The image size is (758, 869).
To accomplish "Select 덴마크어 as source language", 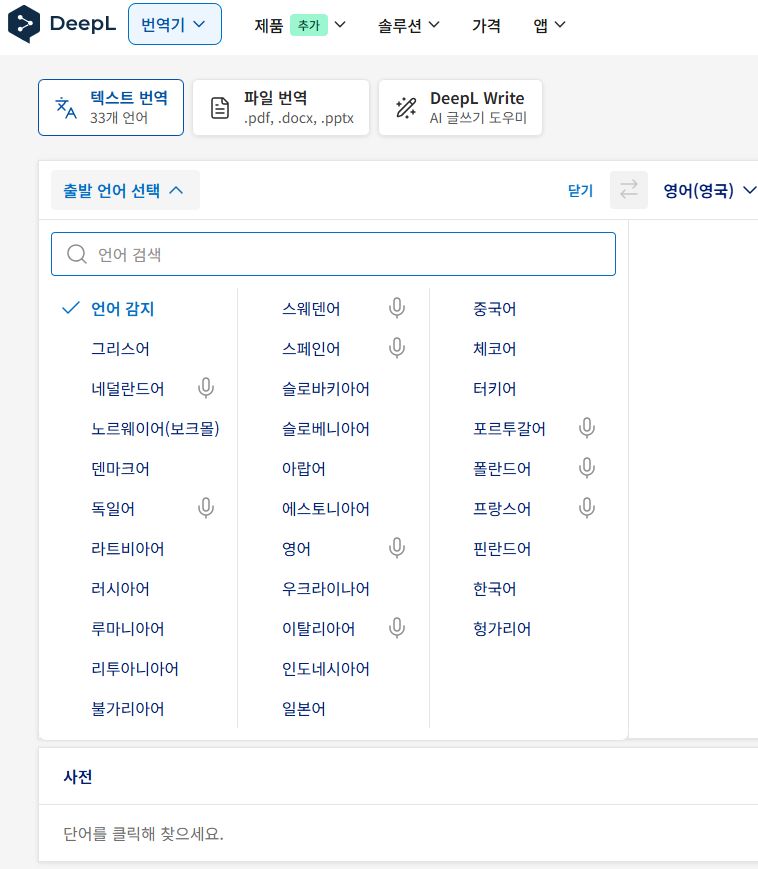I will 120,468.
